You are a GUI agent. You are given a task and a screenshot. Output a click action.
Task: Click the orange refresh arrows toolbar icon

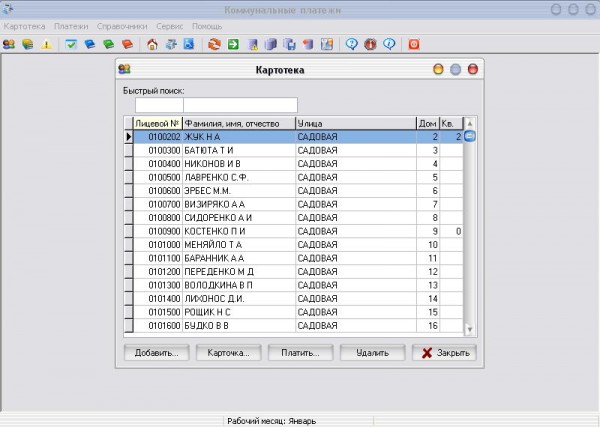point(214,44)
